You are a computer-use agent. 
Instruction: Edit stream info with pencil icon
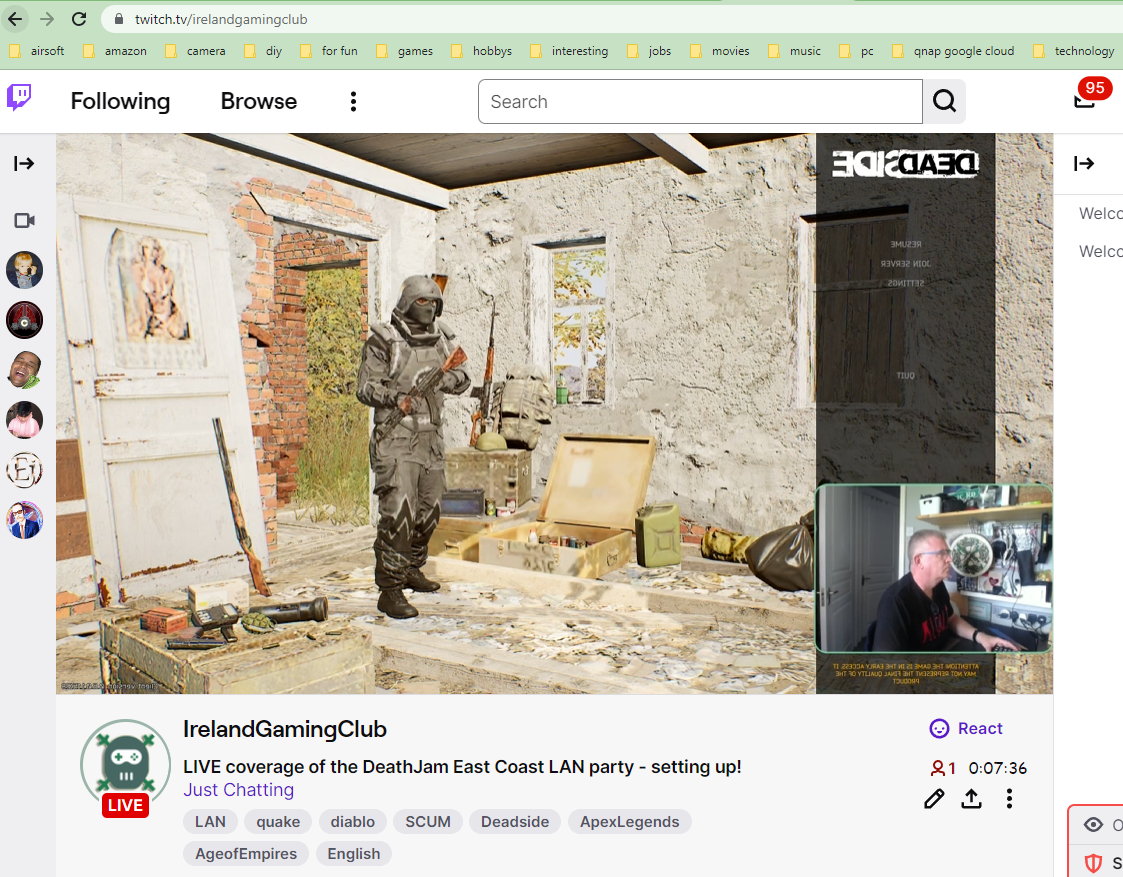point(933,798)
